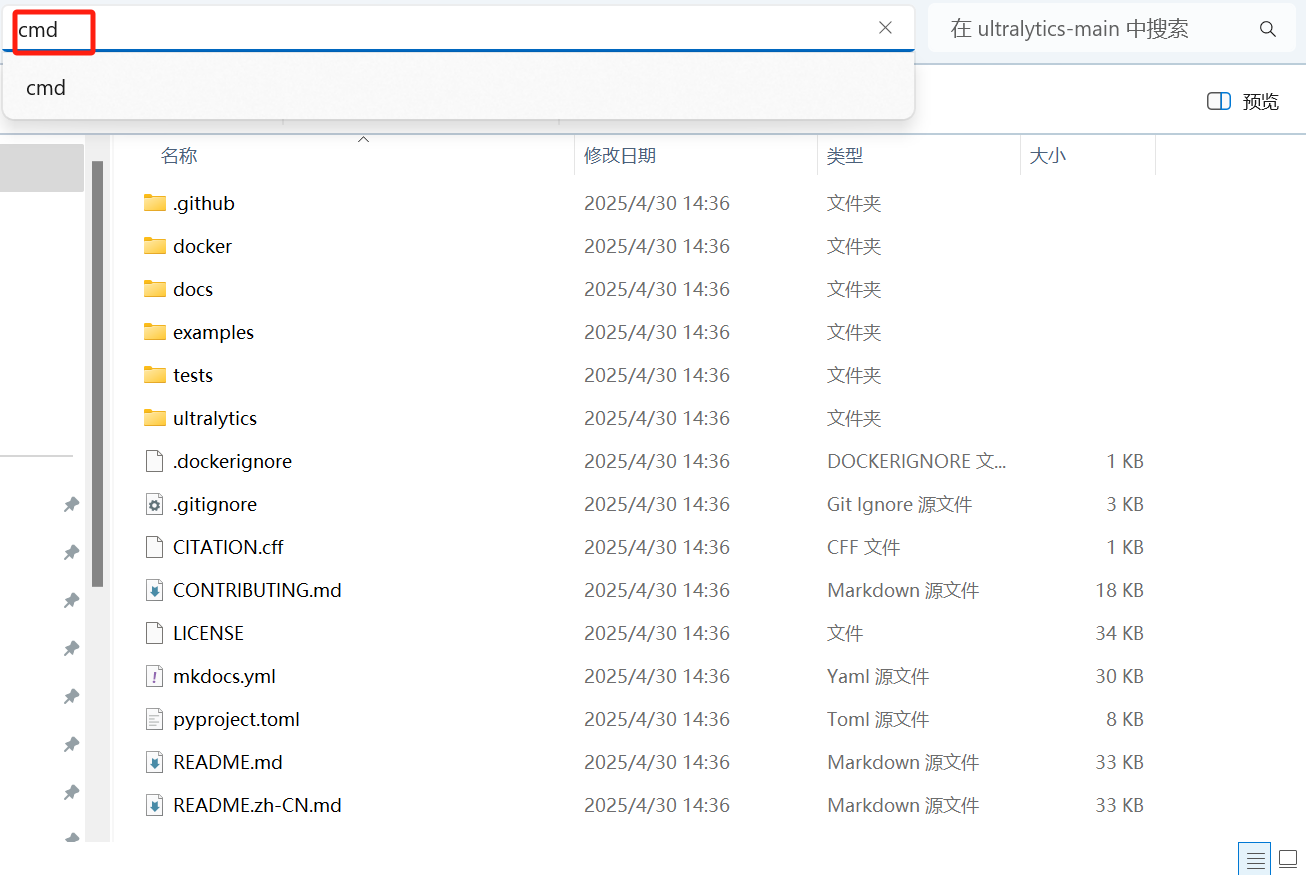Click the folder icon beside ultralytics

point(154,418)
